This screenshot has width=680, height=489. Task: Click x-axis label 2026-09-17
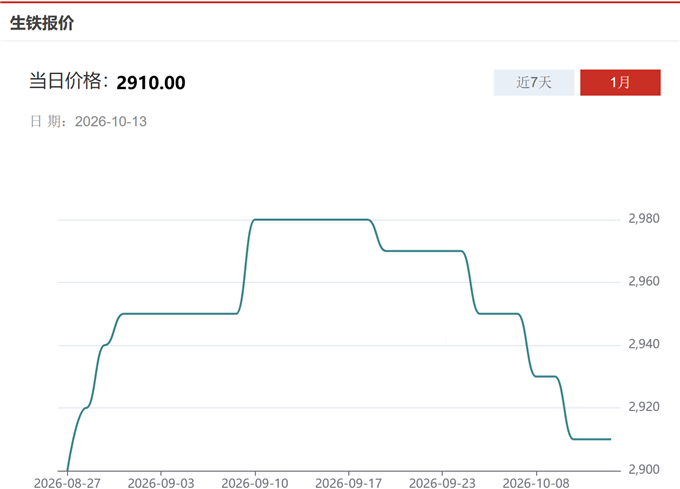[348, 483]
